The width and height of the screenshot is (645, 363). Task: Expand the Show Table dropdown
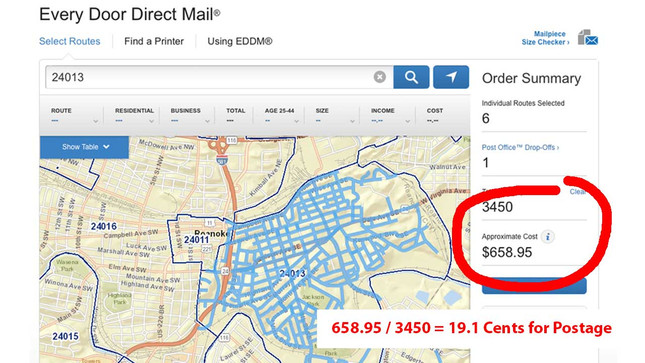84,147
